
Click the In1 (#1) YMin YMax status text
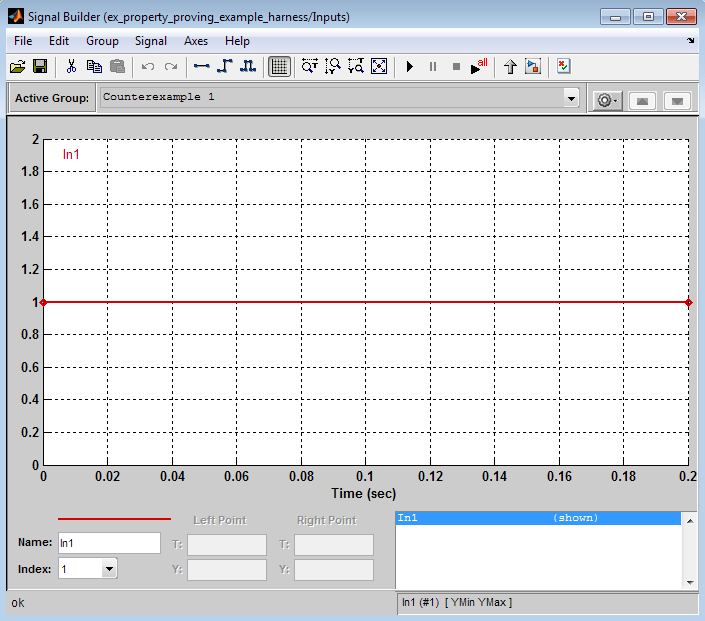[457, 602]
